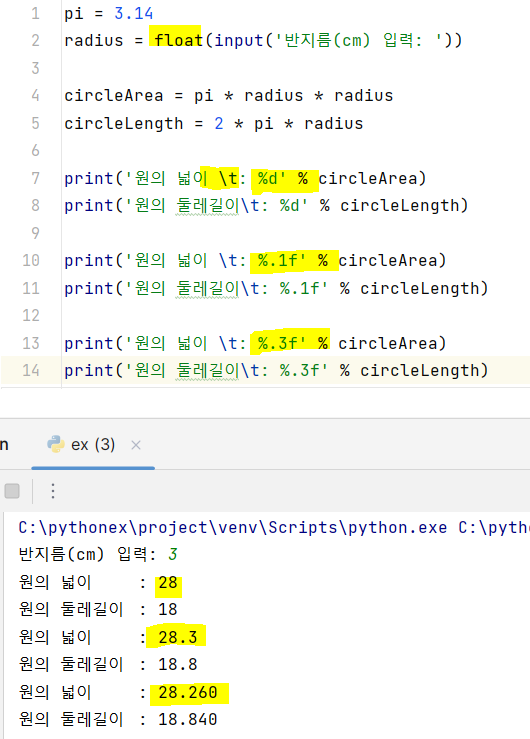Click the highlighted 28.3 output value
Viewport: 530px width, 739px height.
(178, 637)
